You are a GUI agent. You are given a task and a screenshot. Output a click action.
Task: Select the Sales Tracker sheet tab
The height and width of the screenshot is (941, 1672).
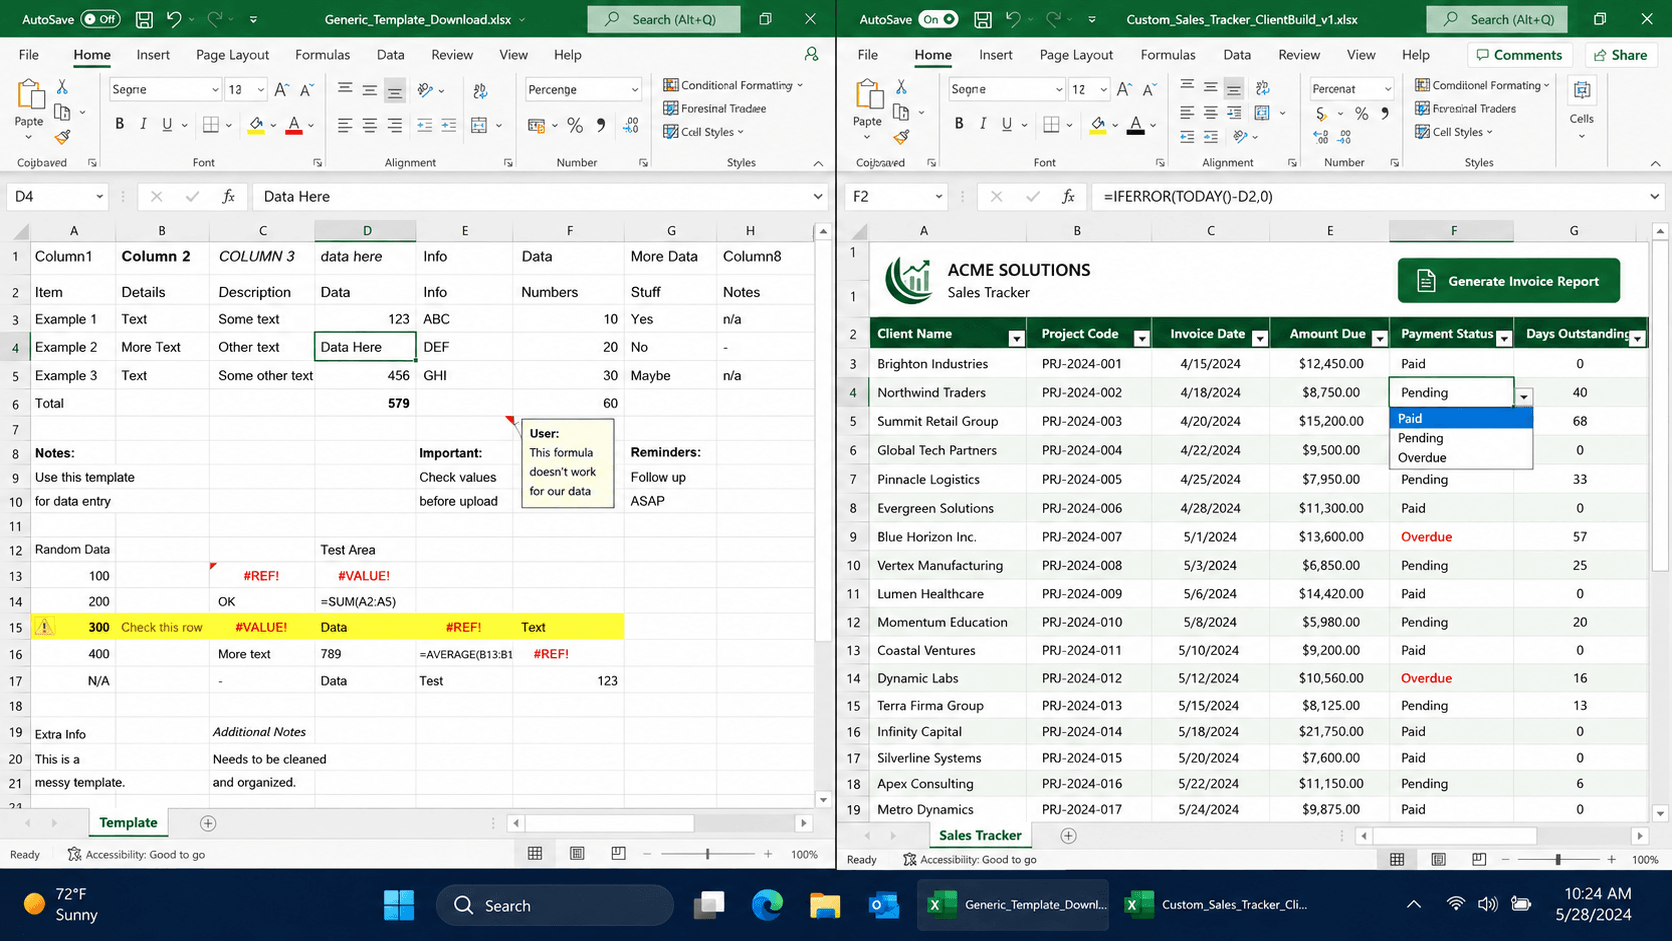pos(979,835)
